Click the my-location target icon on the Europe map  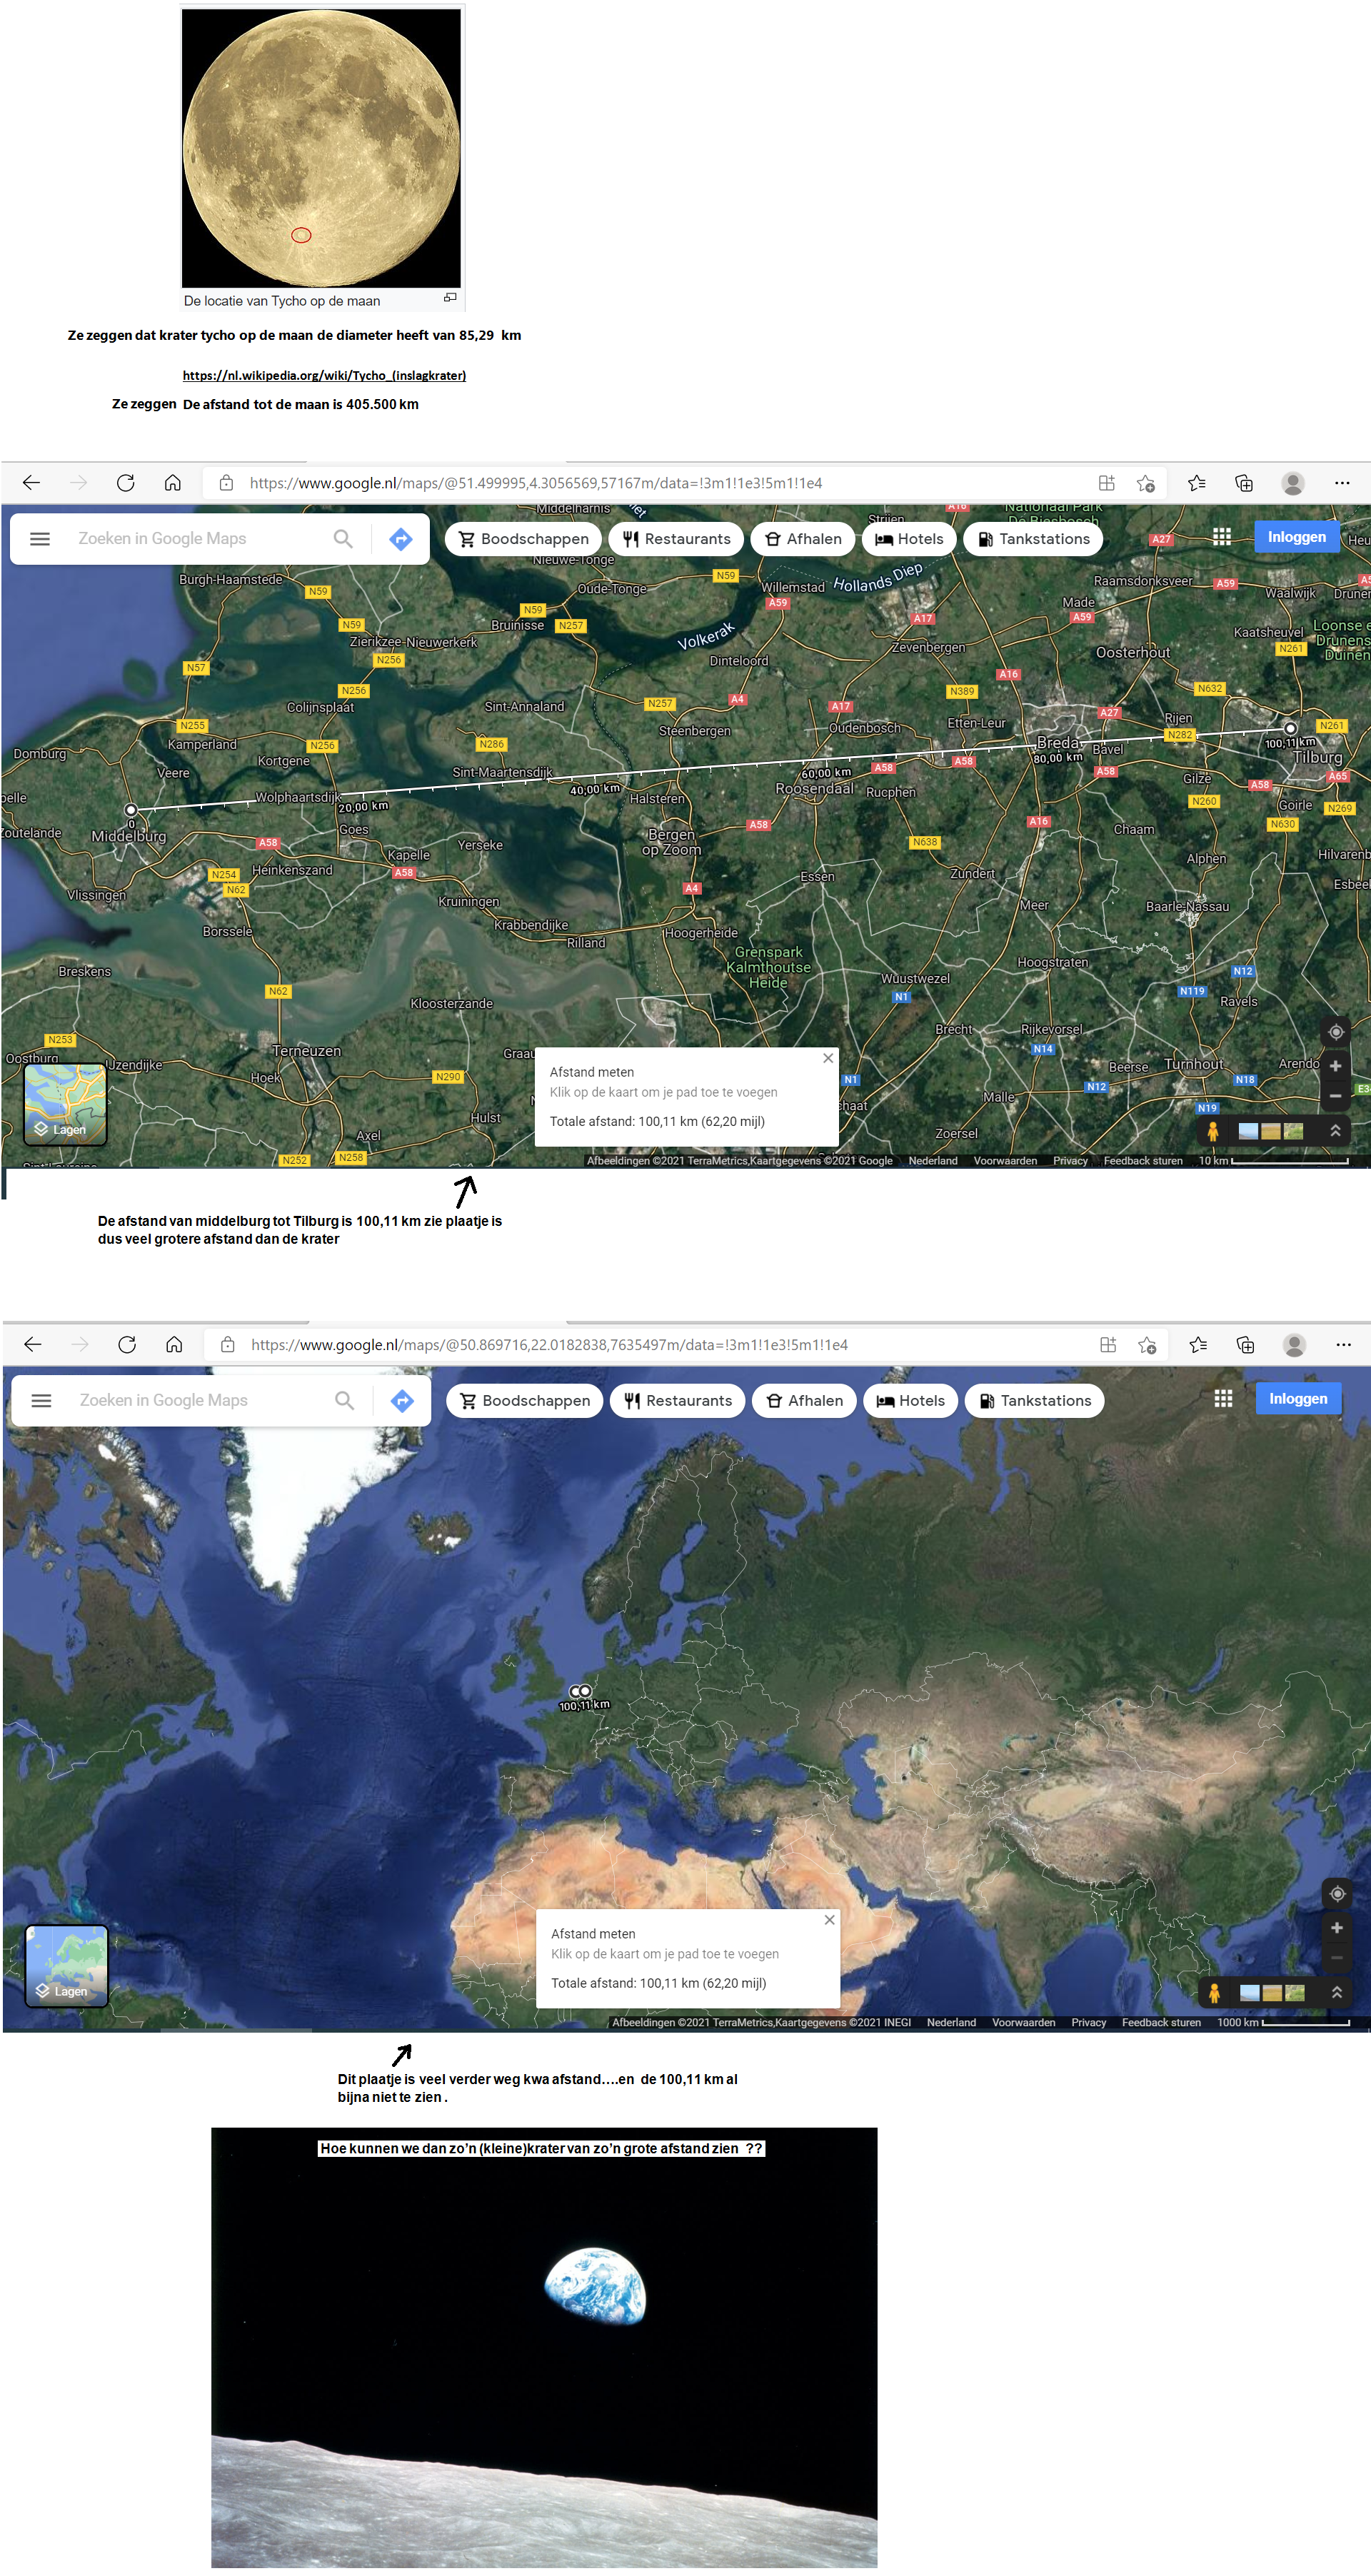[x=1336, y=1894]
